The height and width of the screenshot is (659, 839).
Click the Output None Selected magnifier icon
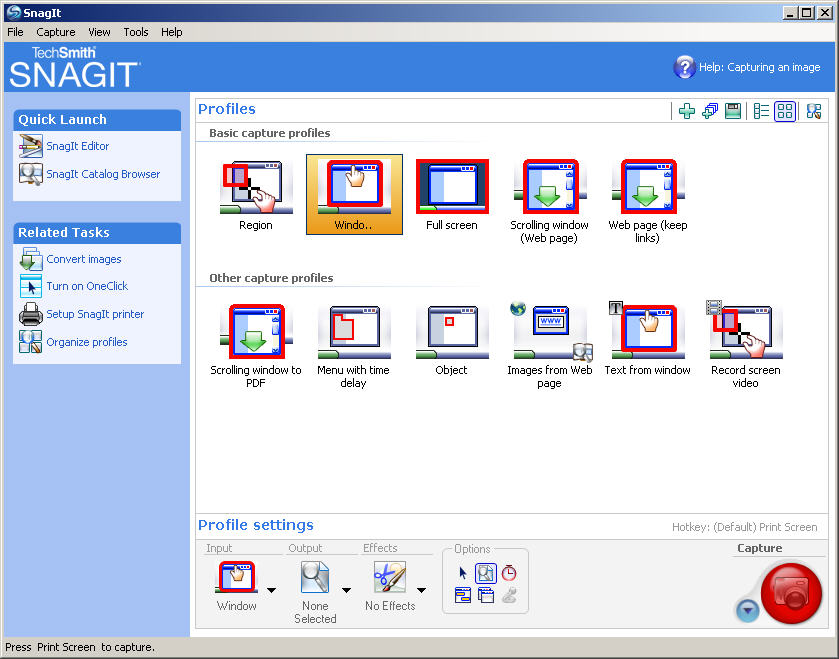pyautogui.click(x=315, y=577)
